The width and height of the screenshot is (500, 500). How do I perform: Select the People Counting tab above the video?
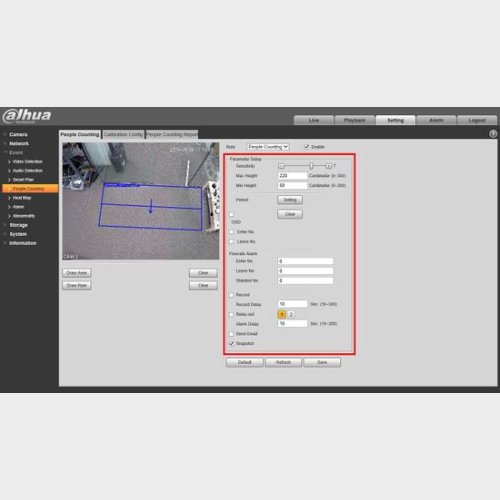point(80,134)
